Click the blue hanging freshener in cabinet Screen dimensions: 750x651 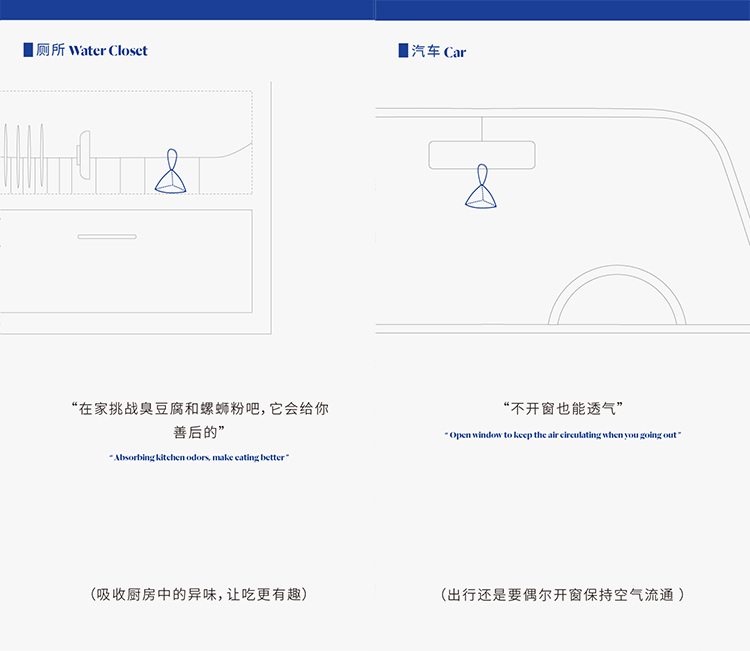point(170,175)
